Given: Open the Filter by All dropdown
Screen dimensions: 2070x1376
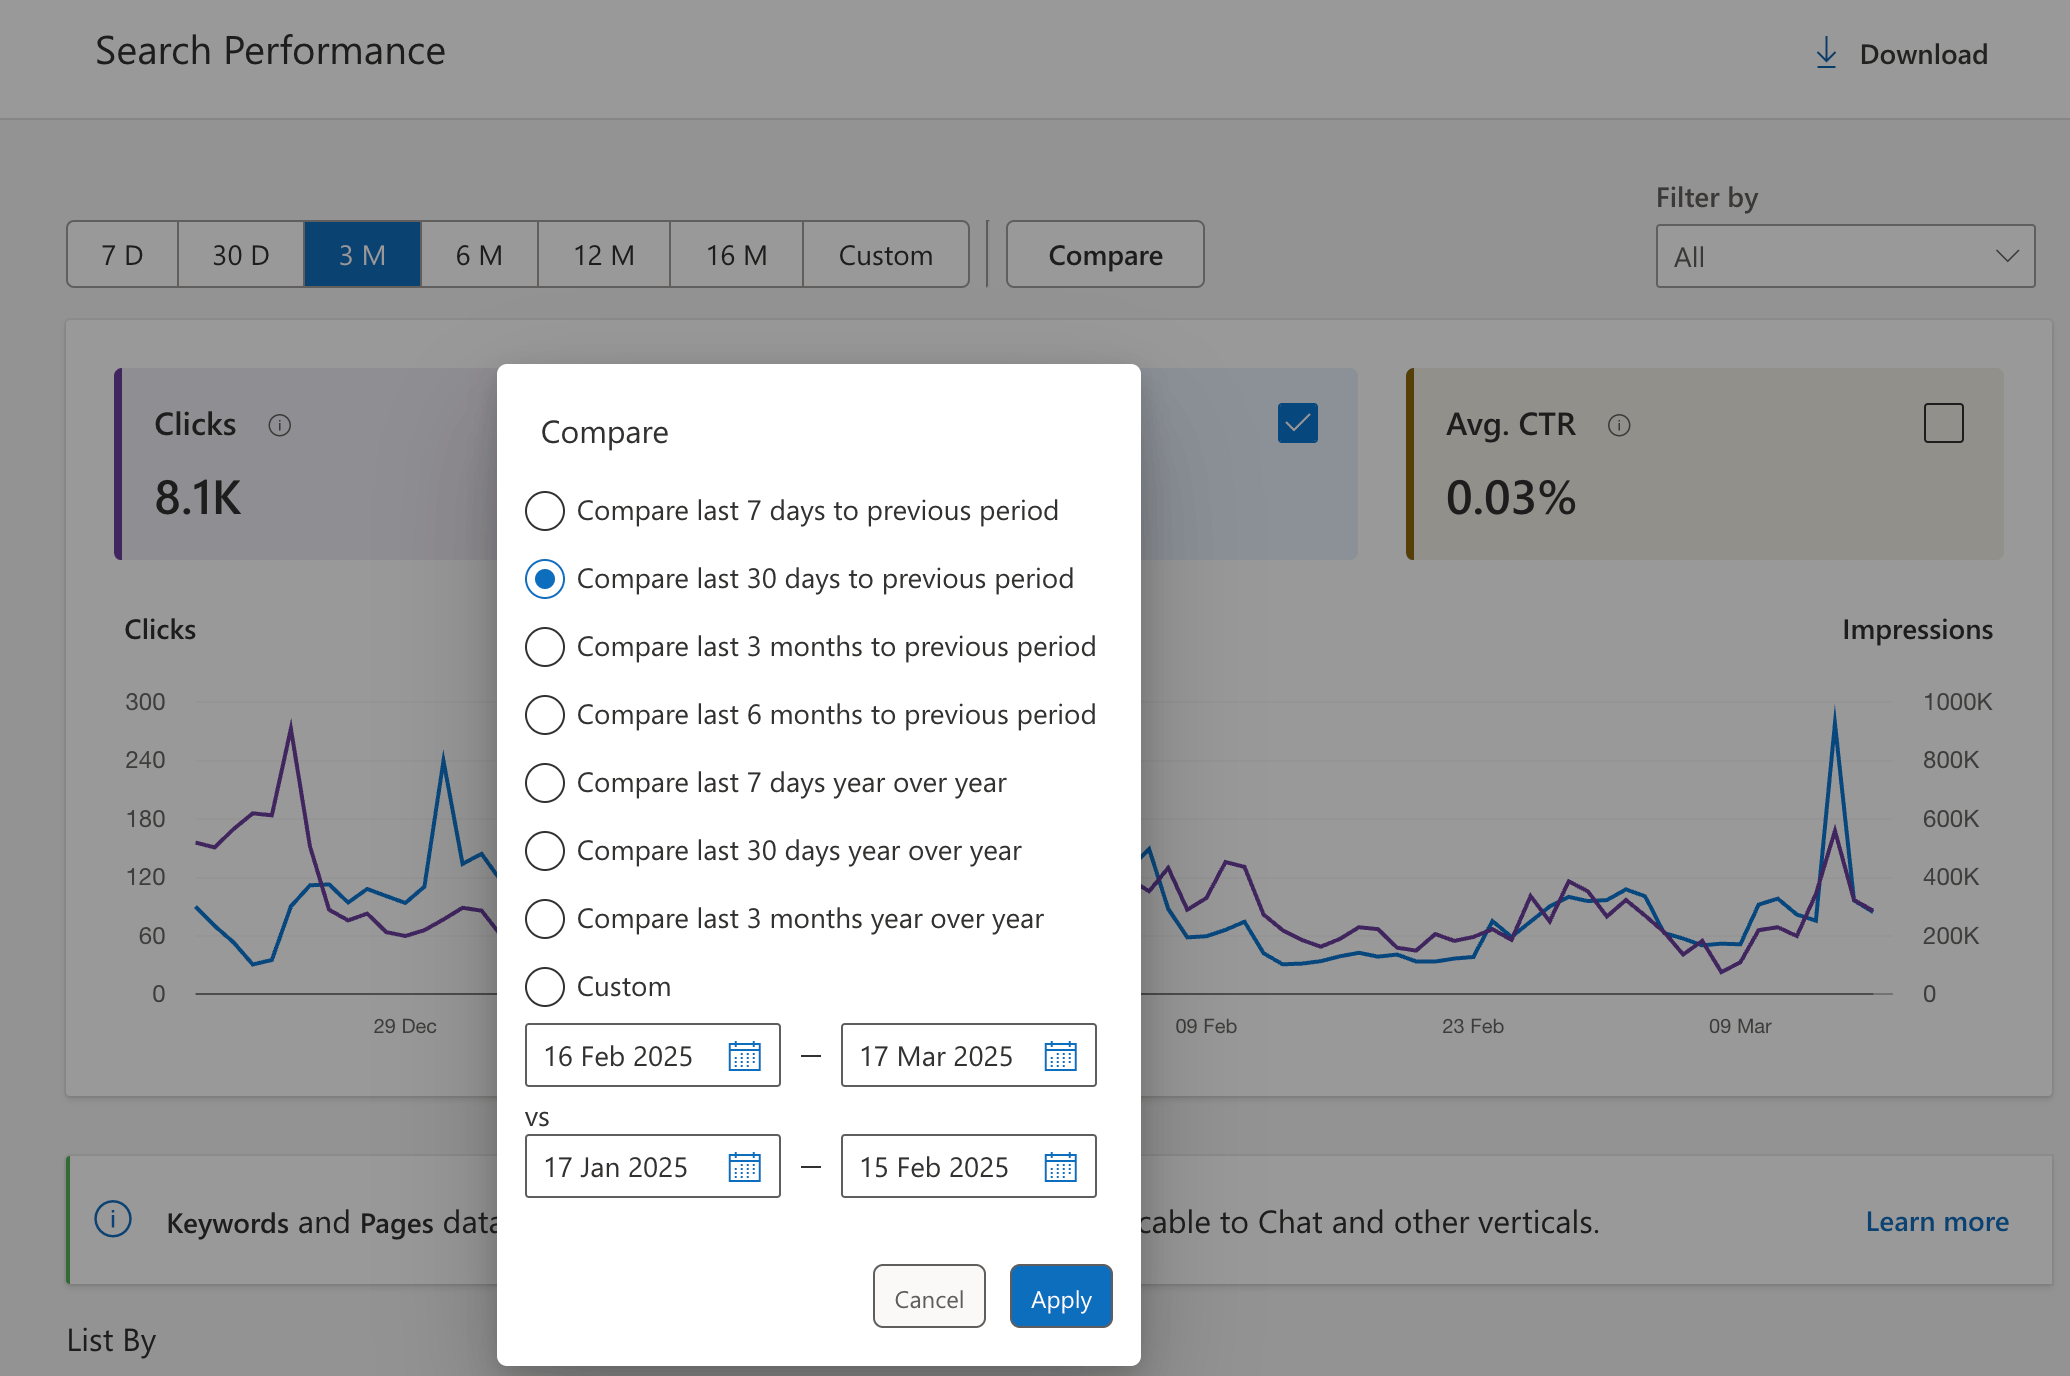Looking at the screenshot, I should coord(1844,256).
